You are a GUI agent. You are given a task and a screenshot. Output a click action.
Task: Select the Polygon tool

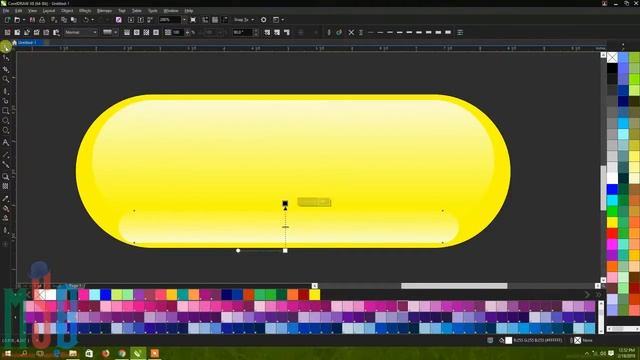pyautogui.click(x=6, y=131)
